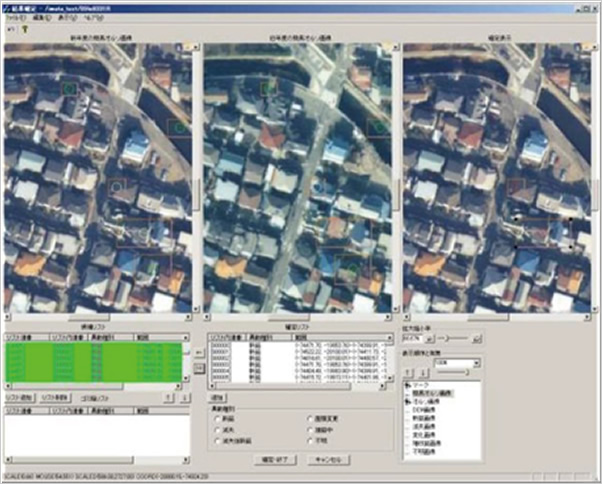Click the right image pane's horizontal scrollbar
This screenshot has width=602, height=484.
[x=497, y=317]
